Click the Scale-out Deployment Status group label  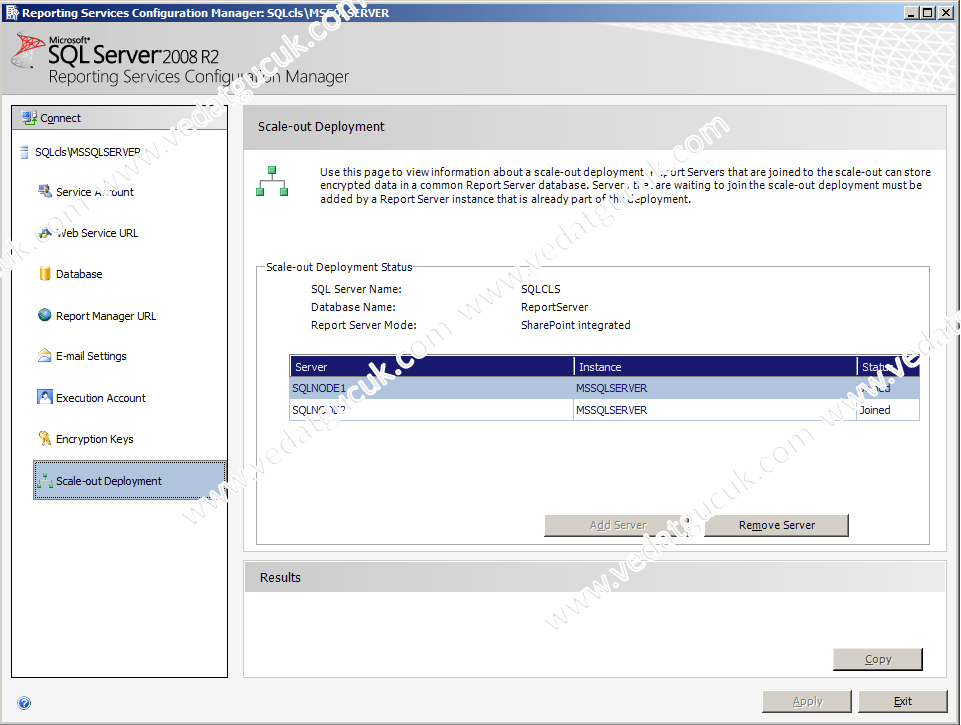coord(339,267)
